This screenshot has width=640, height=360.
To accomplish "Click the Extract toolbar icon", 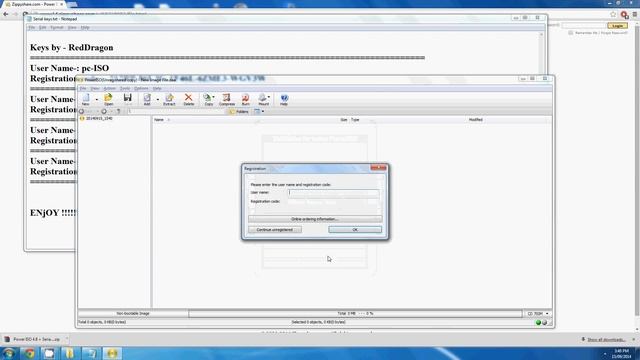I will [x=169, y=99].
